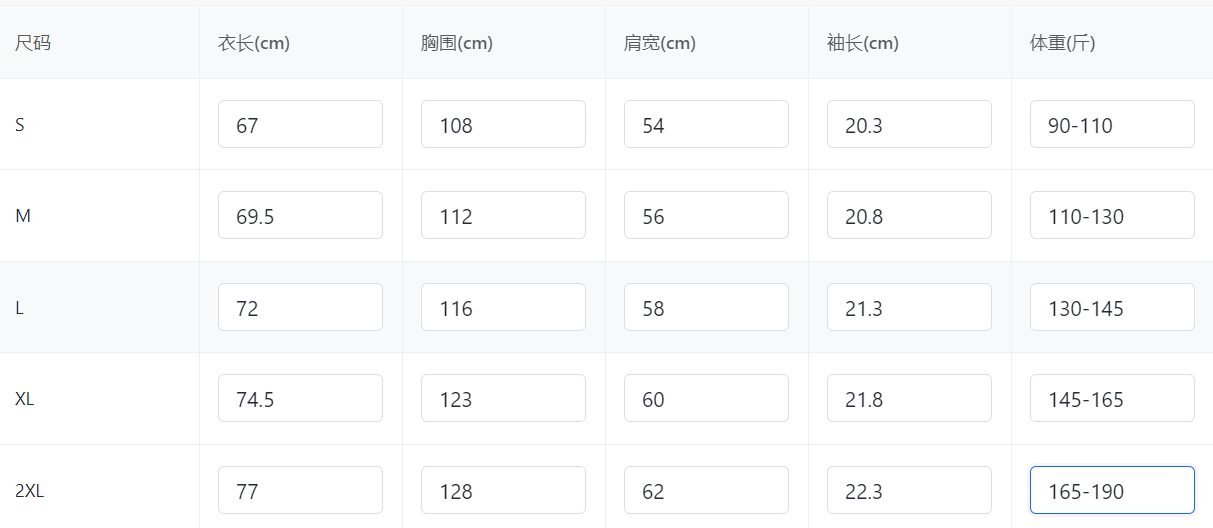Select the 2XL sleeve length 22.3 field
Viewport: 1213px width, 528px height.
pyautogui.click(x=909, y=491)
